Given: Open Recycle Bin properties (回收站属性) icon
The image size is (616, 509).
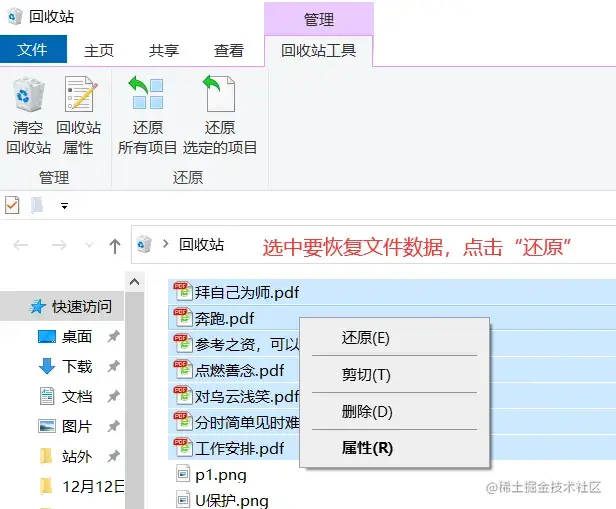Looking at the screenshot, I should [x=80, y=94].
